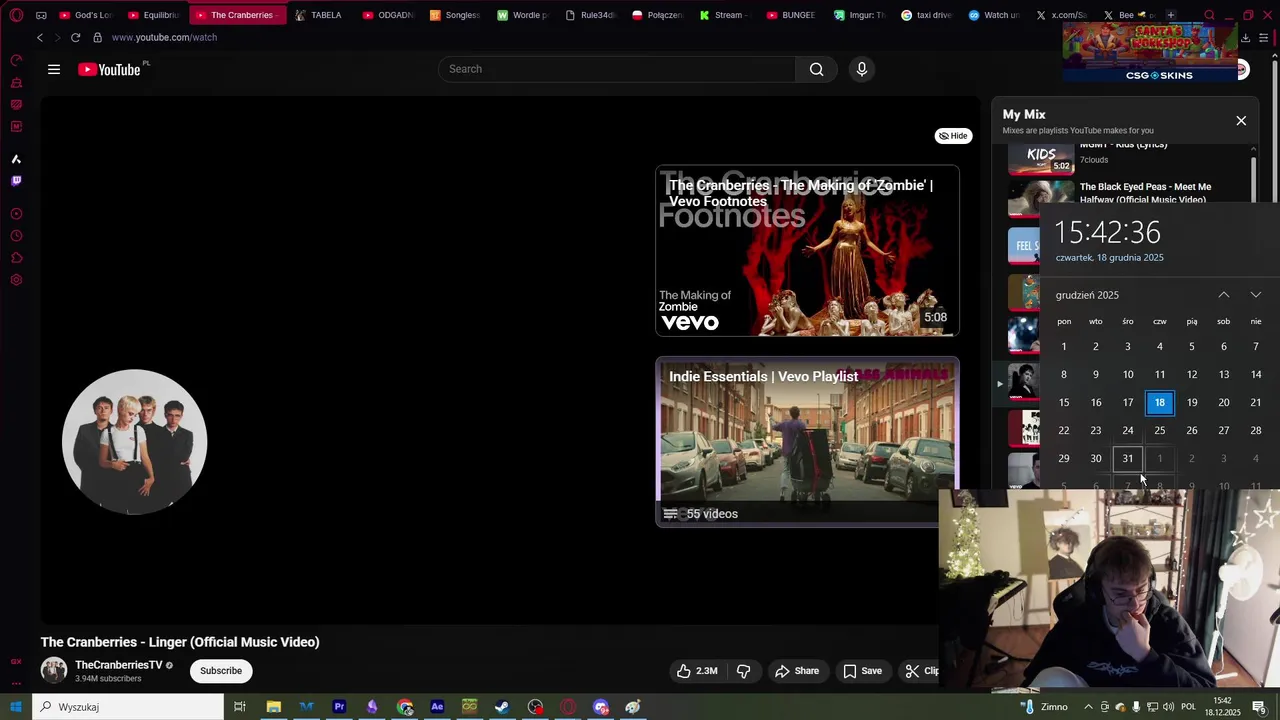
Task: Select December 25 in the calendar
Action: pyautogui.click(x=1160, y=431)
